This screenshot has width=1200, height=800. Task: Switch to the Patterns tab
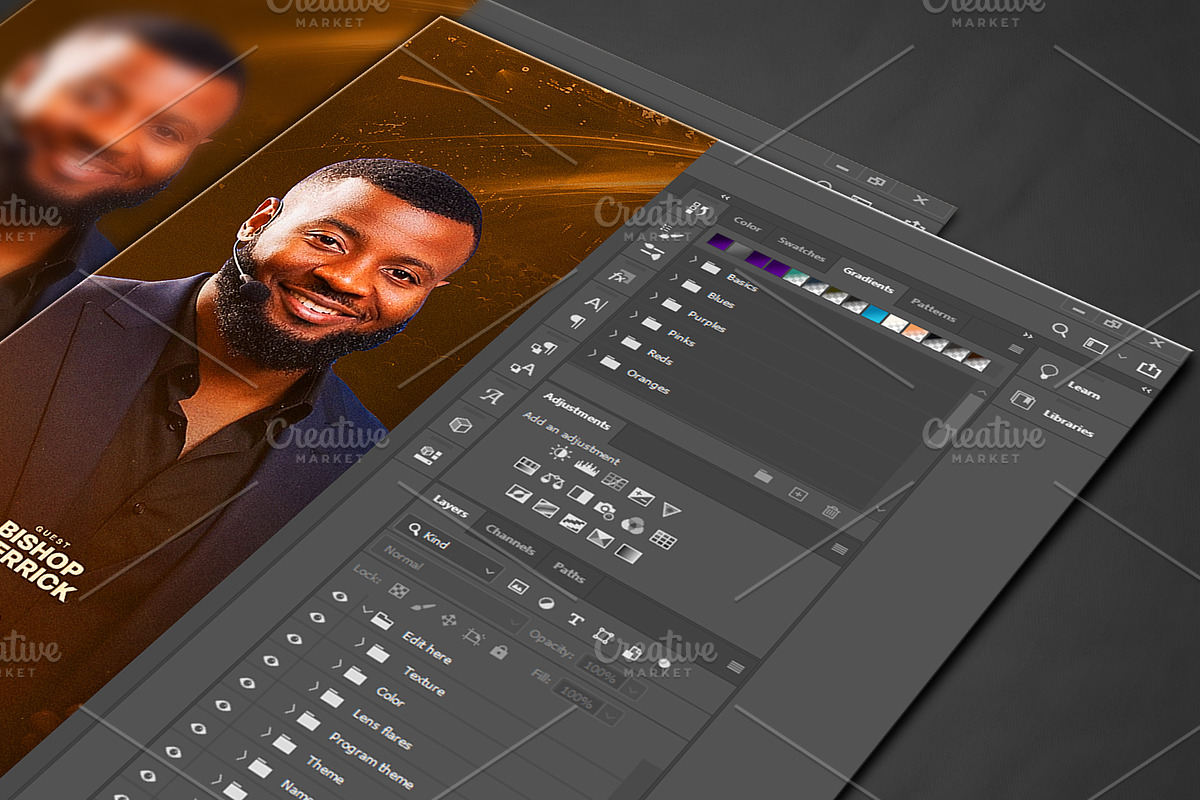pos(932,311)
